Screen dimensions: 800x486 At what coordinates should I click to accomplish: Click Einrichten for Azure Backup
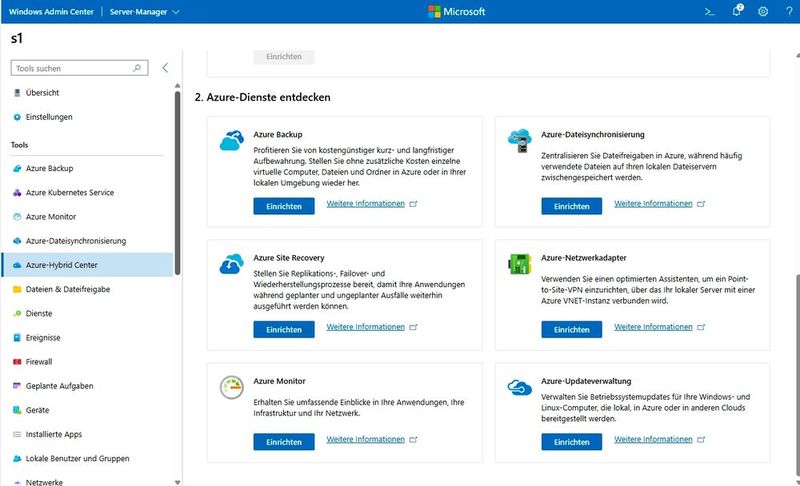284,206
